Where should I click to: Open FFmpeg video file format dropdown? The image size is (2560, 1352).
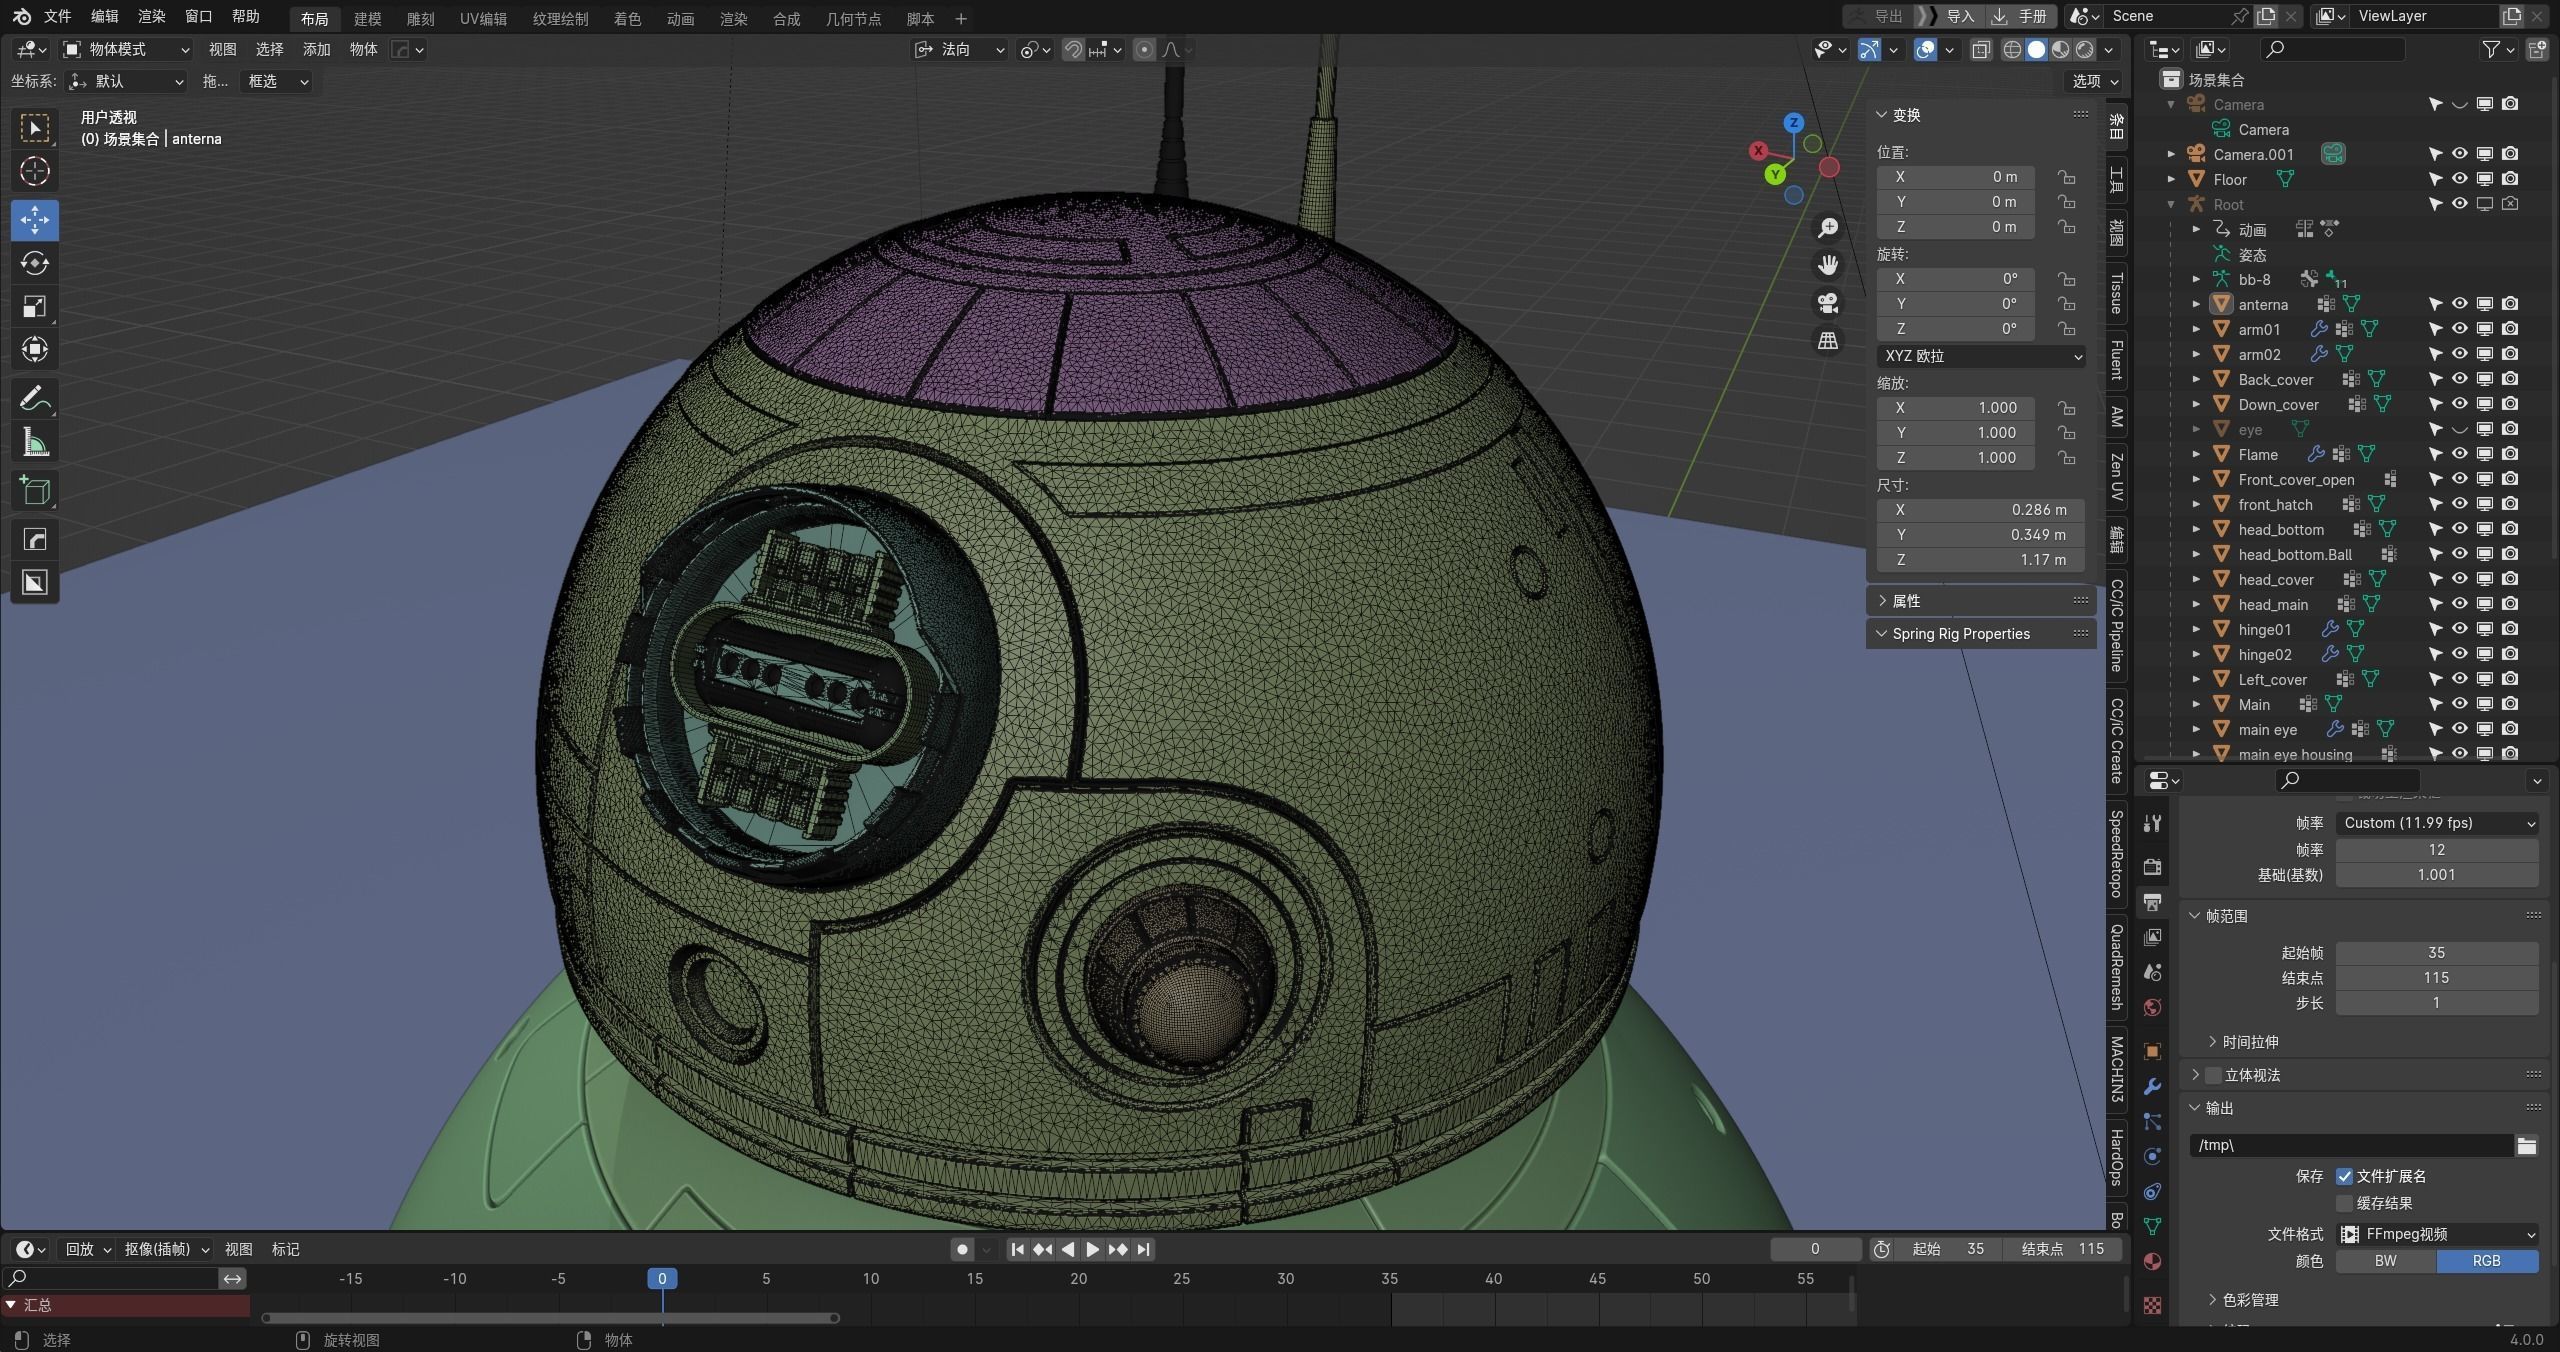pos(2436,1234)
